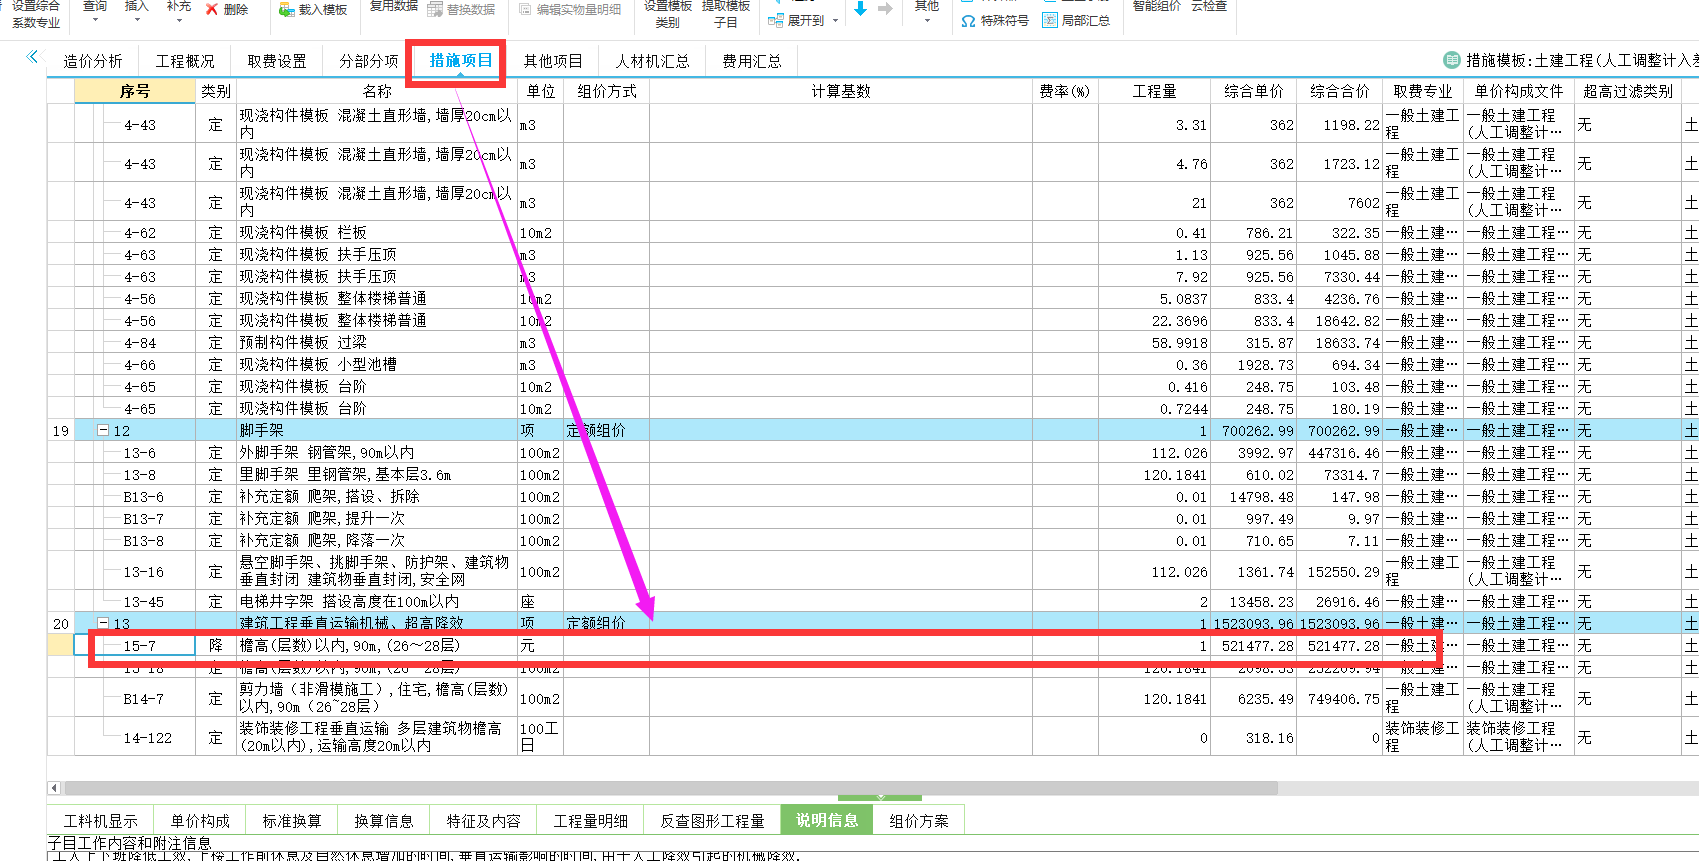This screenshot has height=861, width=1699.
Task: Click the 设置模板类别 button
Action: click(668, 13)
